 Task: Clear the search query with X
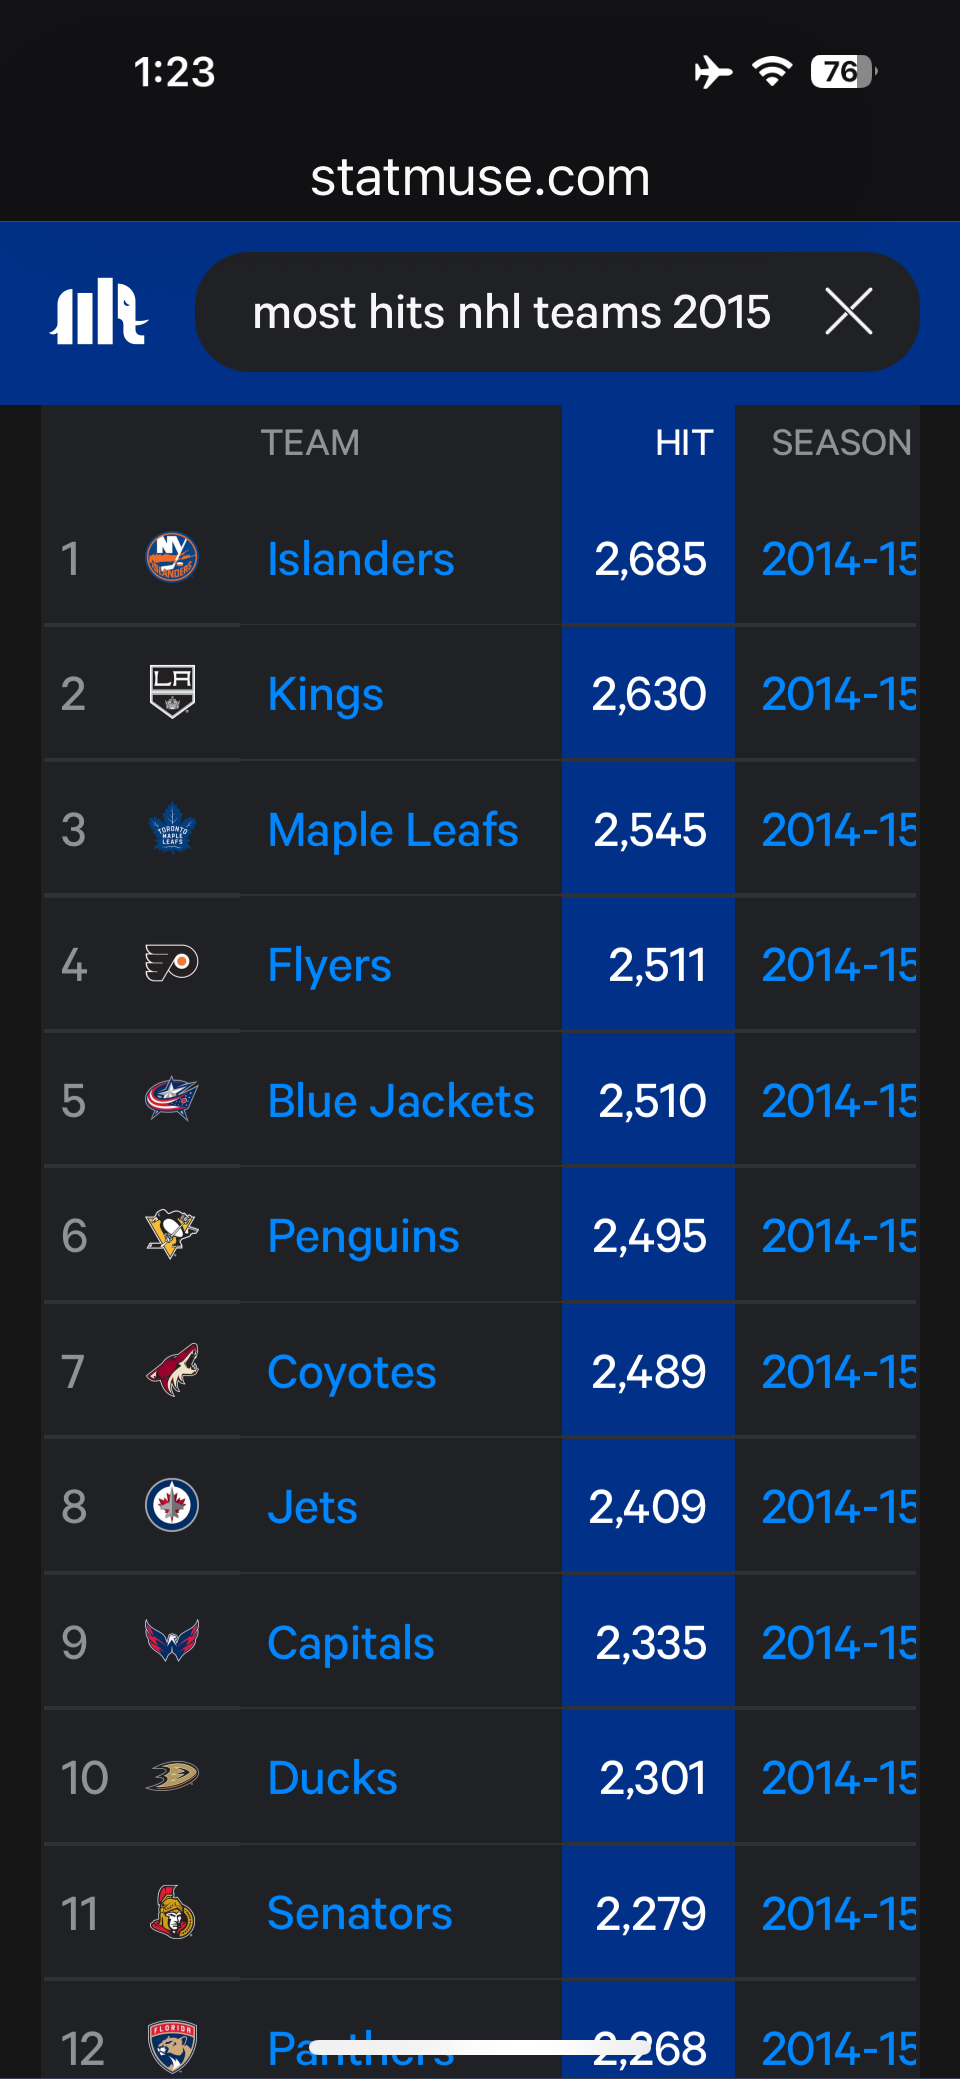(849, 311)
